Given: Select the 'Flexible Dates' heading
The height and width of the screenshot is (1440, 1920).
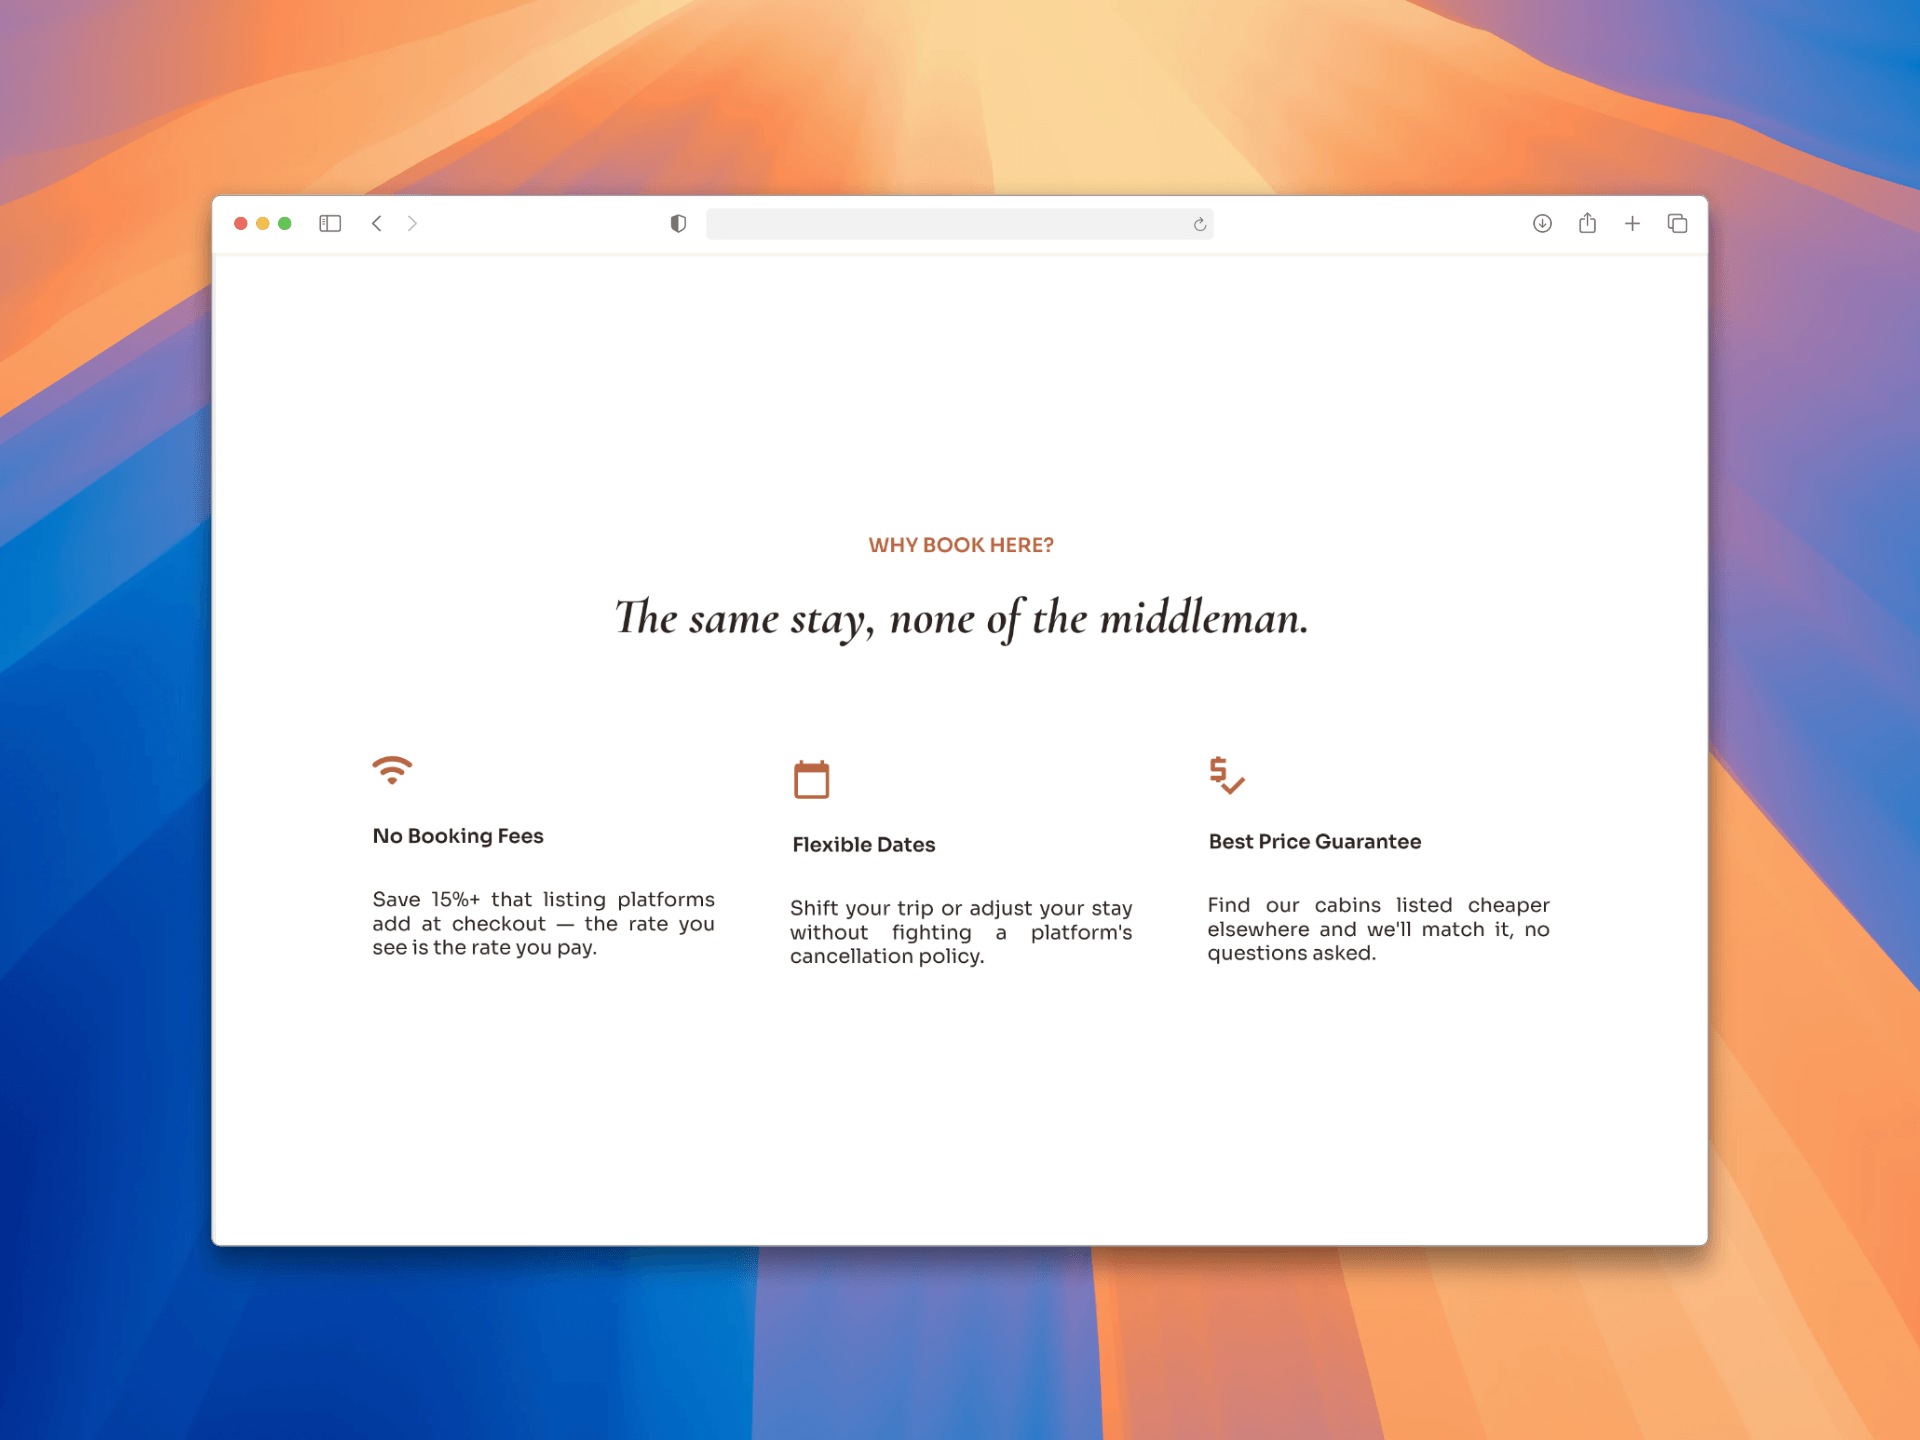Looking at the screenshot, I should [864, 845].
